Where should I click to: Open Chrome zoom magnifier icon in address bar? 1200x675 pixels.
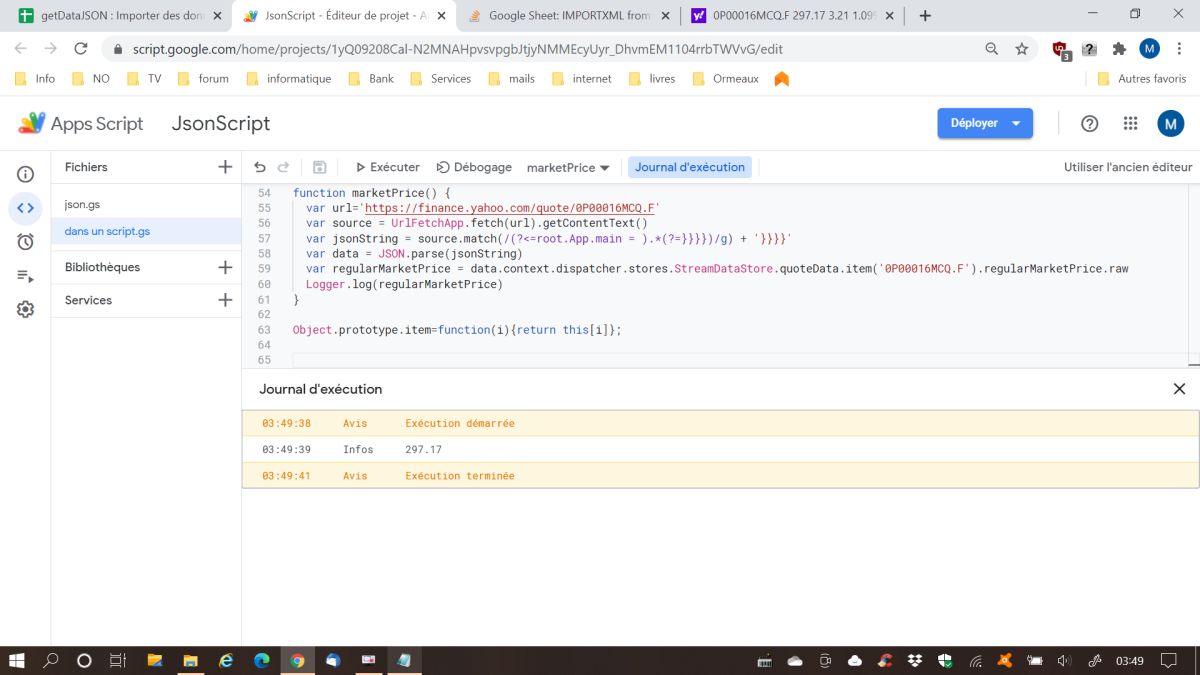(x=991, y=48)
